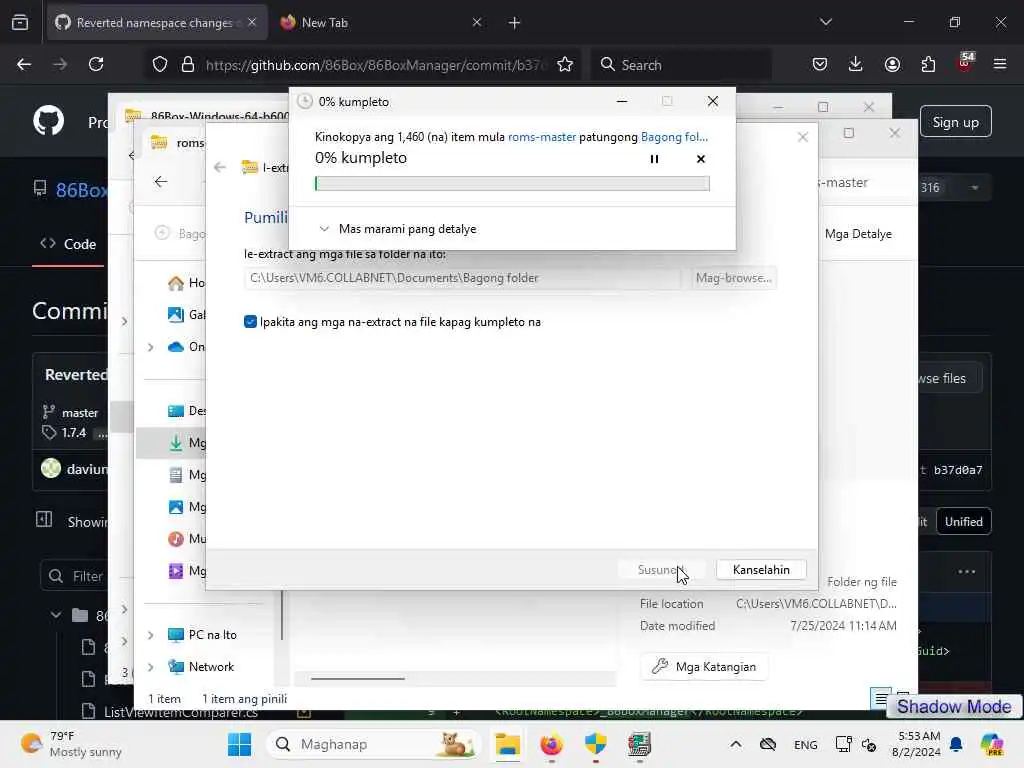Expand the PC na Ito tree node
Viewport: 1024px width, 768px height.
coord(151,635)
